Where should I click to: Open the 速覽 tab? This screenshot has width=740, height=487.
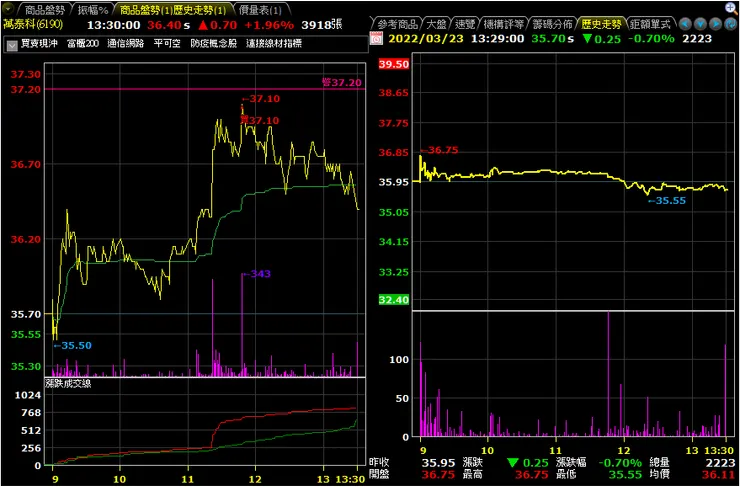tap(466, 24)
